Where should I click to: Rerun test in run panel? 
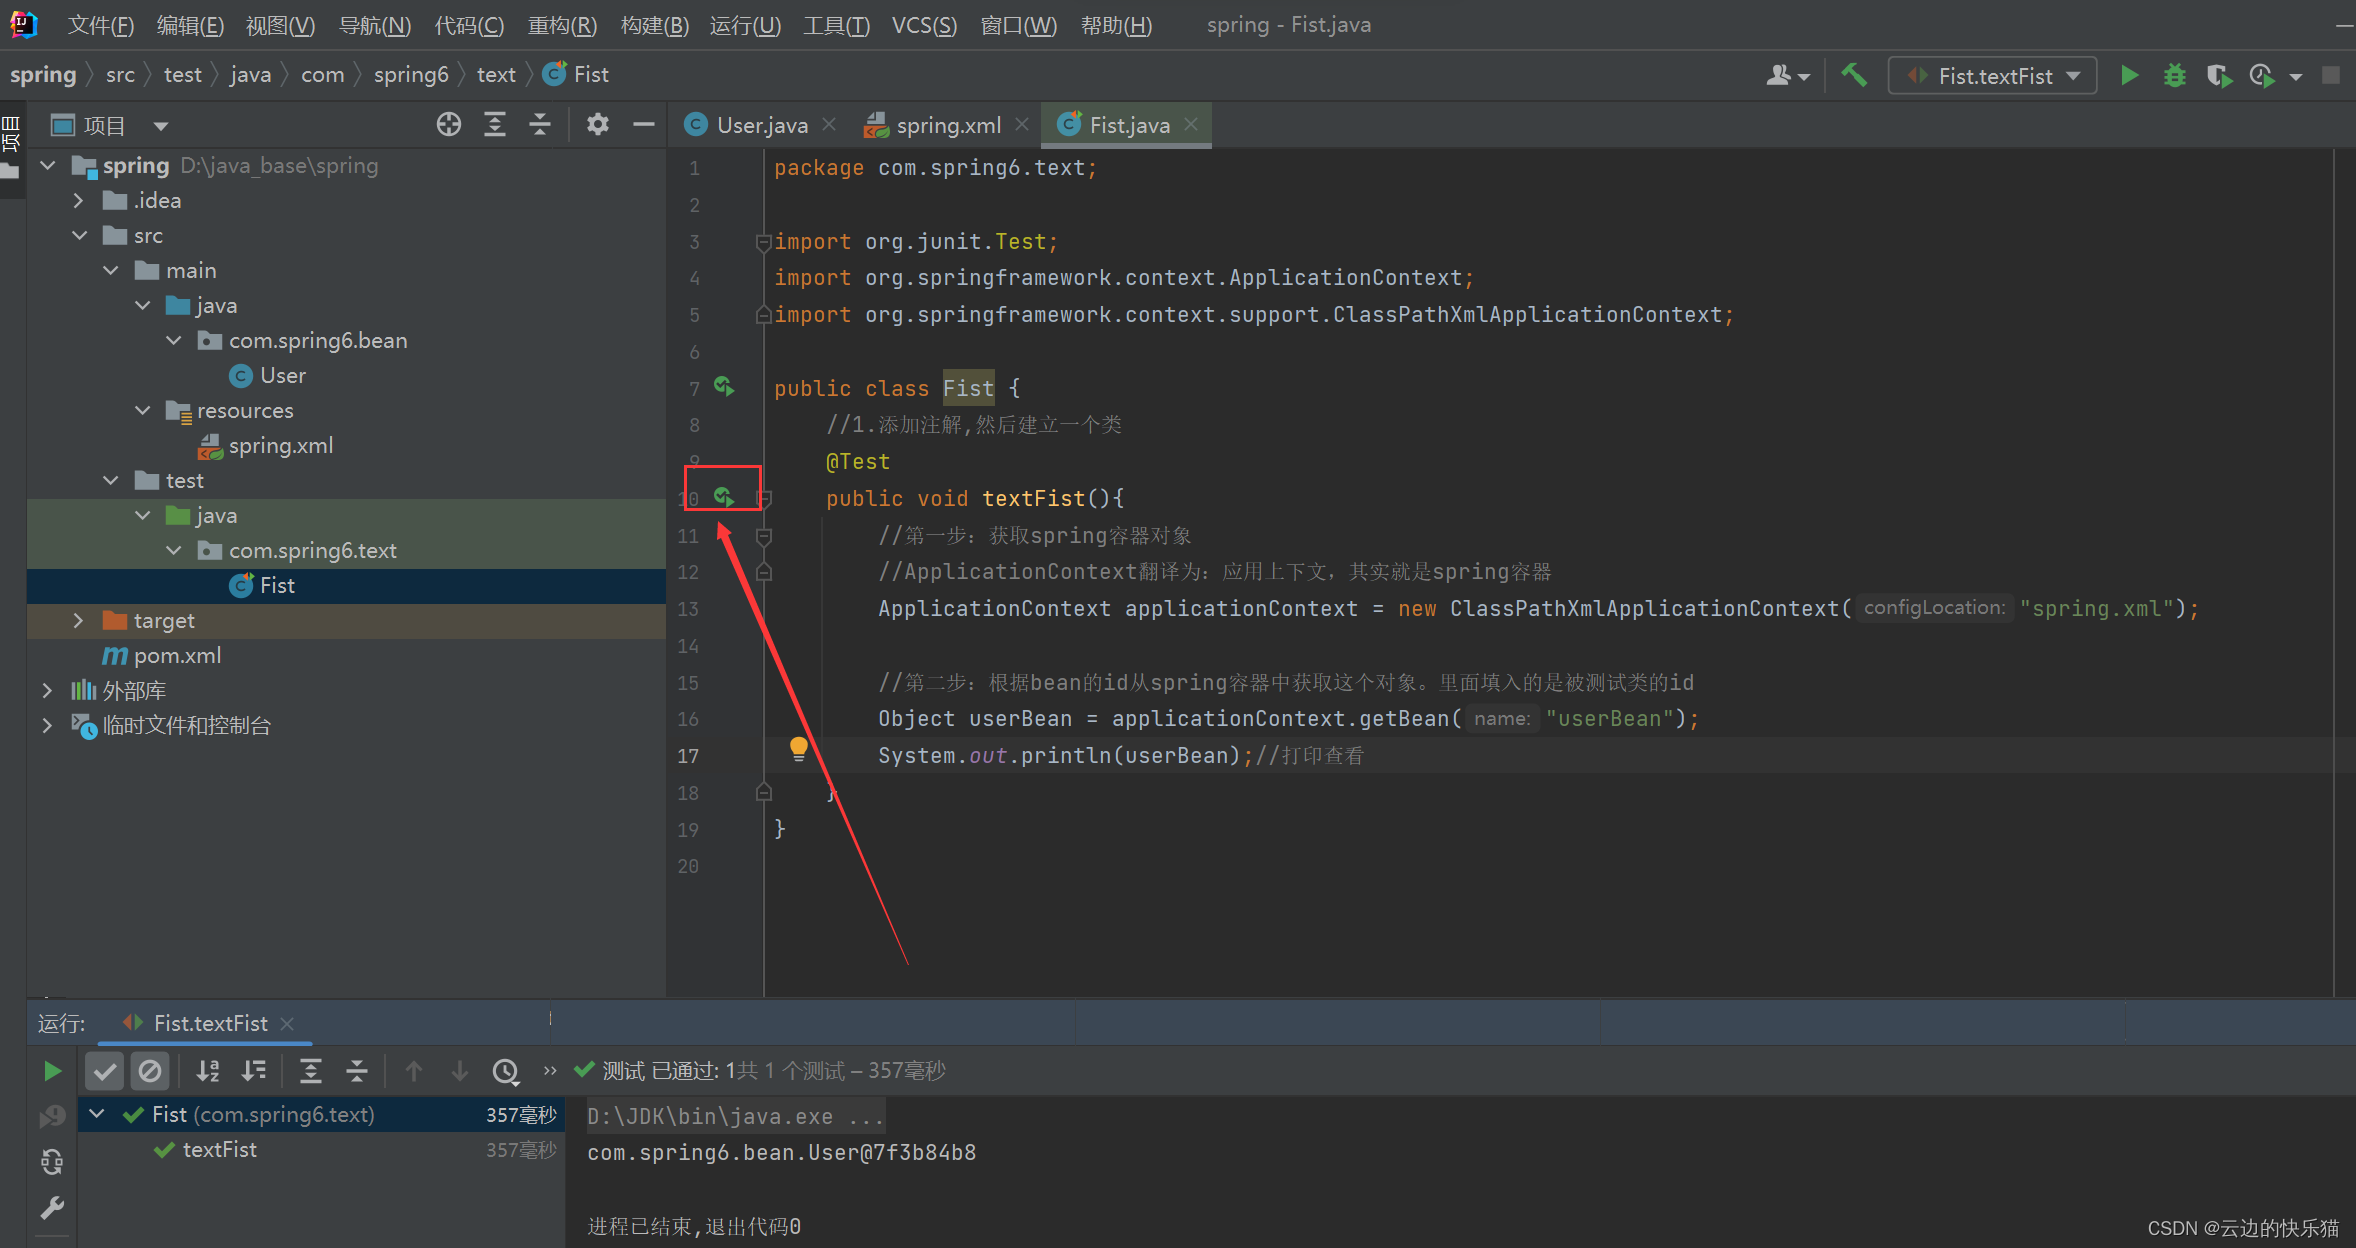(53, 1072)
